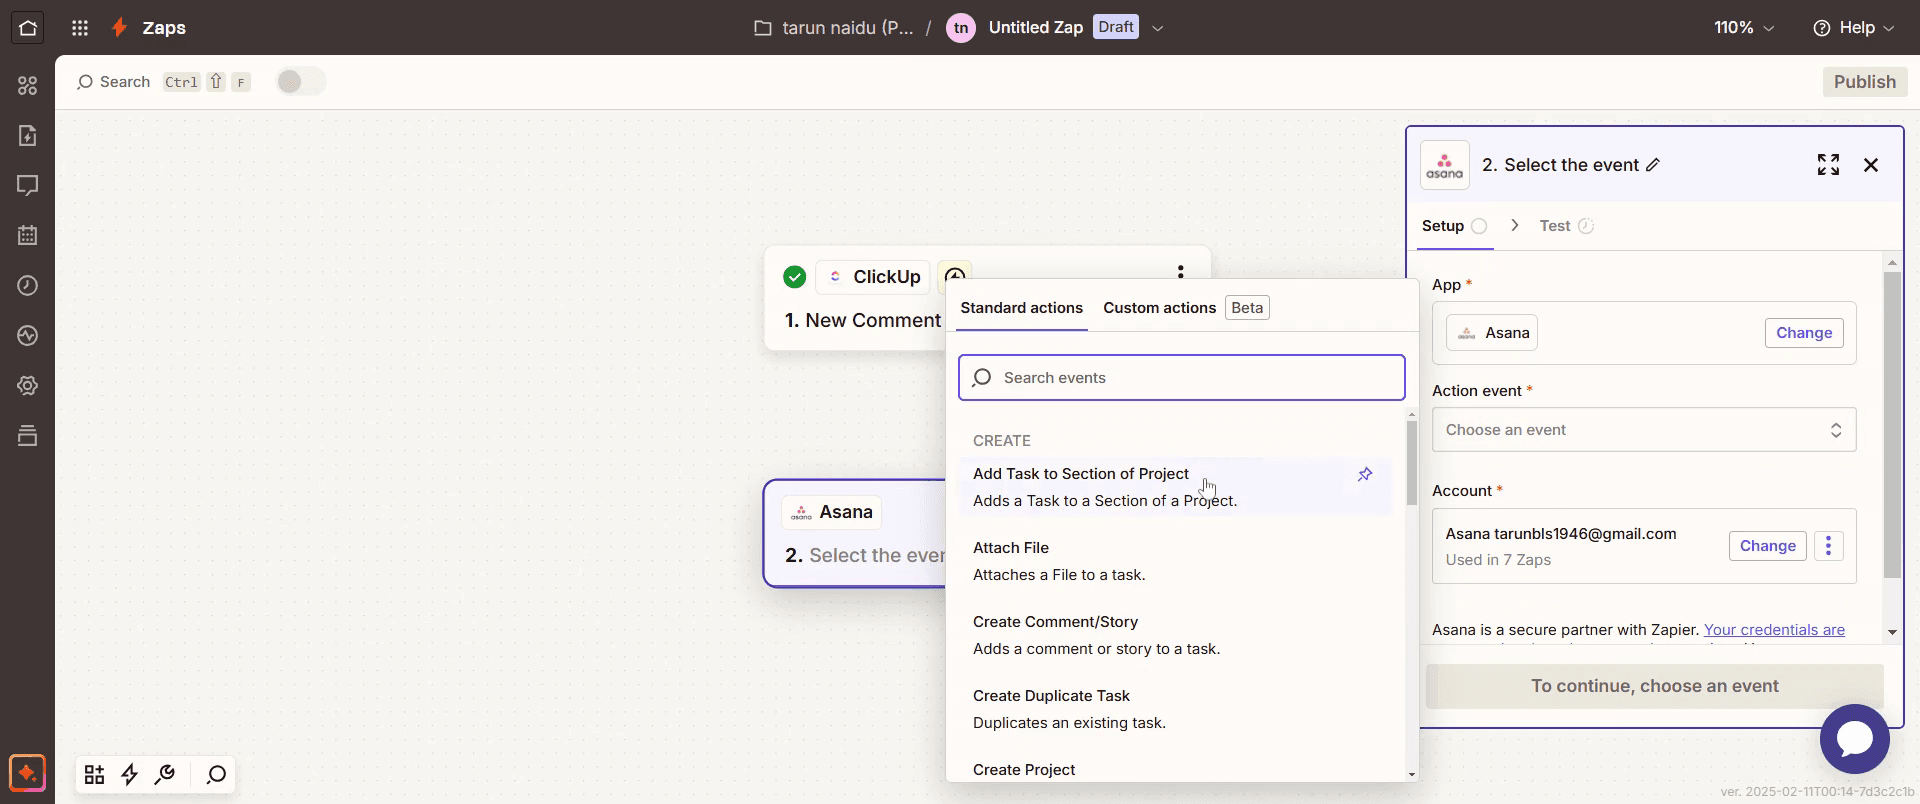Image resolution: width=1920 pixels, height=804 pixels.
Task: Launch the AI copilot sparkle icon
Action: (27, 773)
